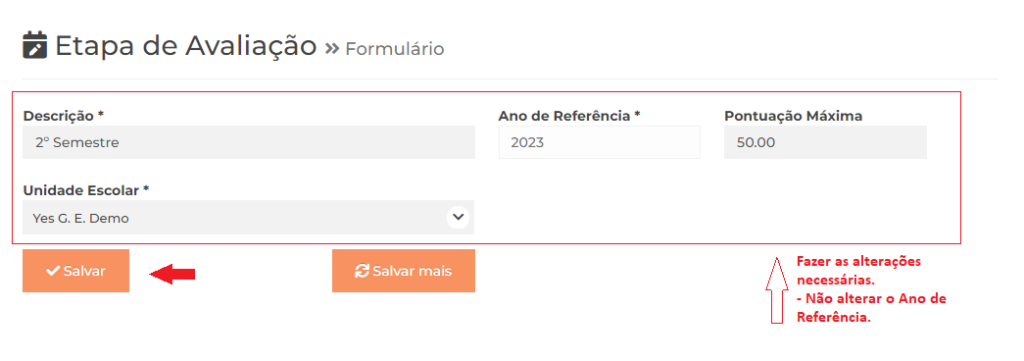1024x361 pixels.
Task: Click the solid red arrow pointing at Salvar
Action: pos(172,274)
